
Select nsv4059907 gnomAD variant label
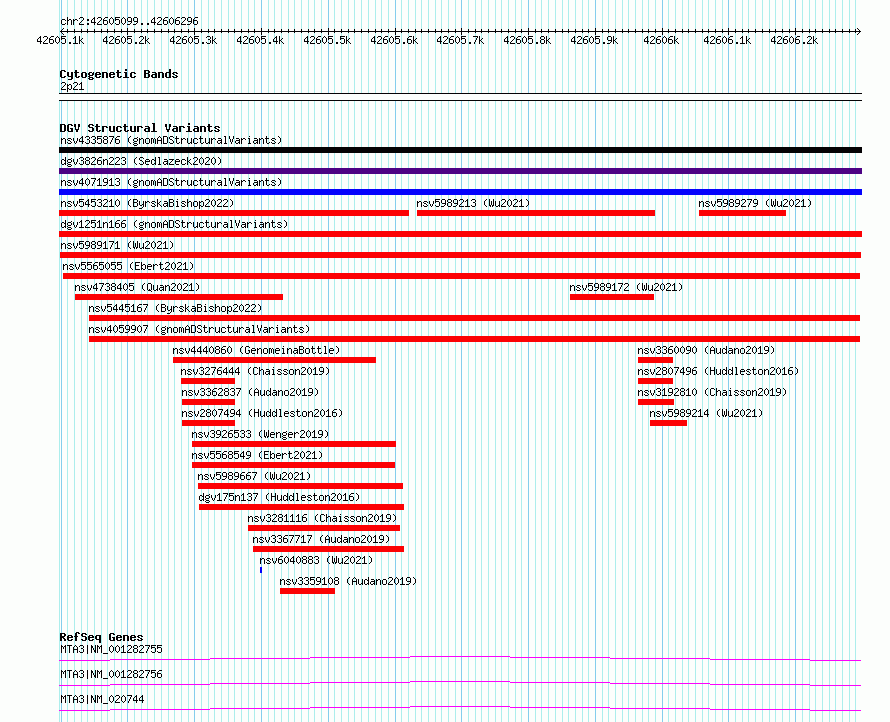pyautogui.click(x=199, y=329)
